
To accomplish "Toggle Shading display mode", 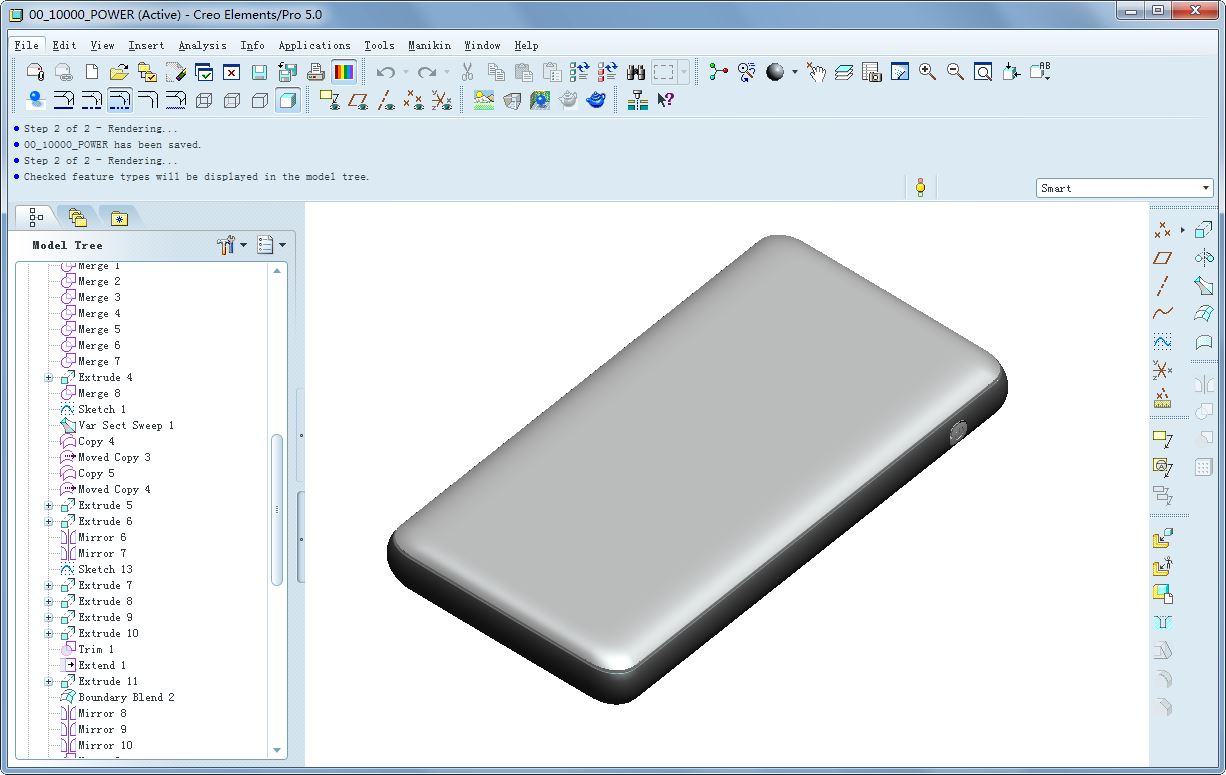I will click(x=288, y=100).
